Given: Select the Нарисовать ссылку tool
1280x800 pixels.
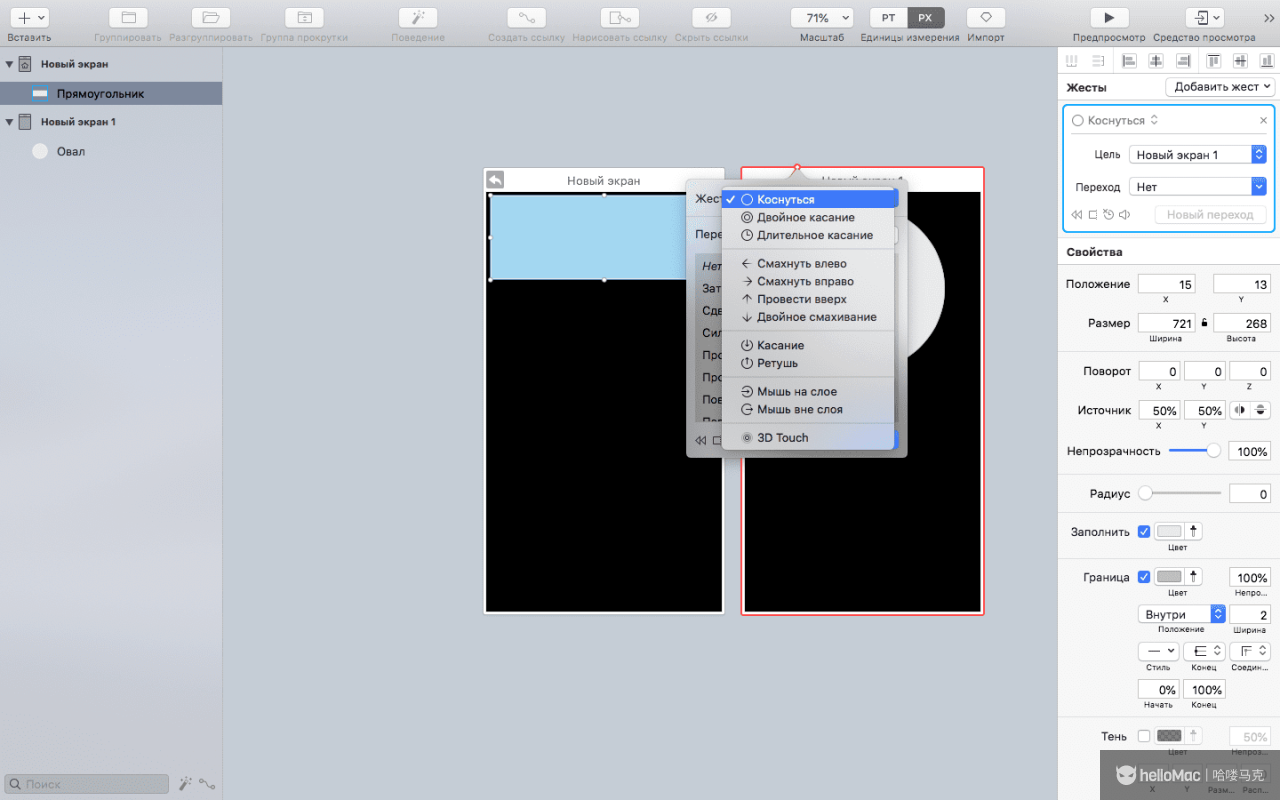Looking at the screenshot, I should (620, 18).
